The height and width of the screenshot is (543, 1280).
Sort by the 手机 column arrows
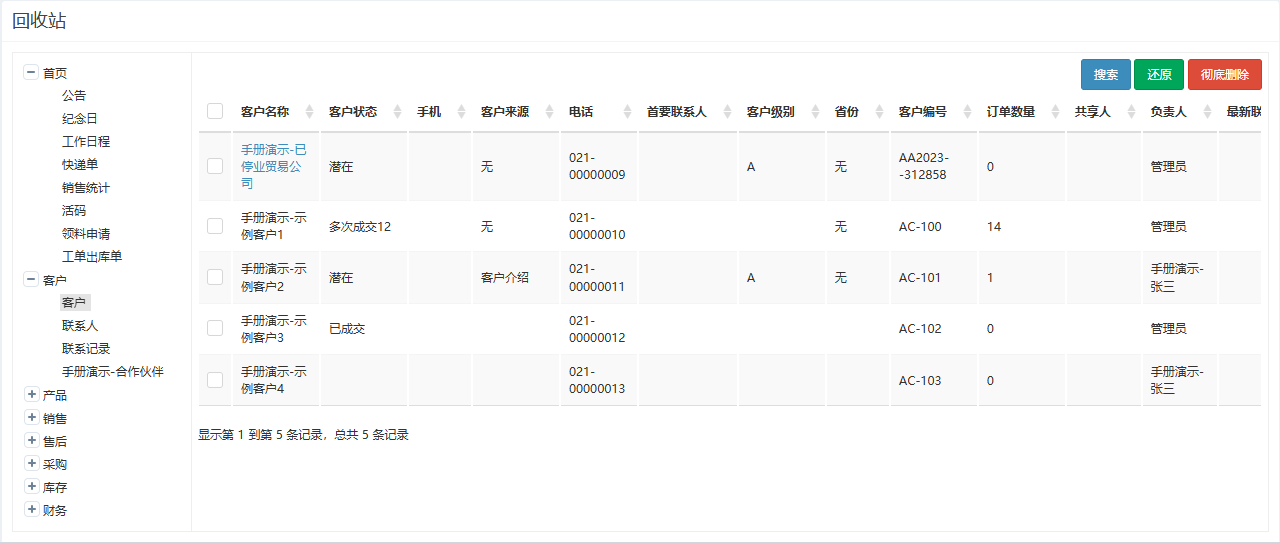[461, 112]
